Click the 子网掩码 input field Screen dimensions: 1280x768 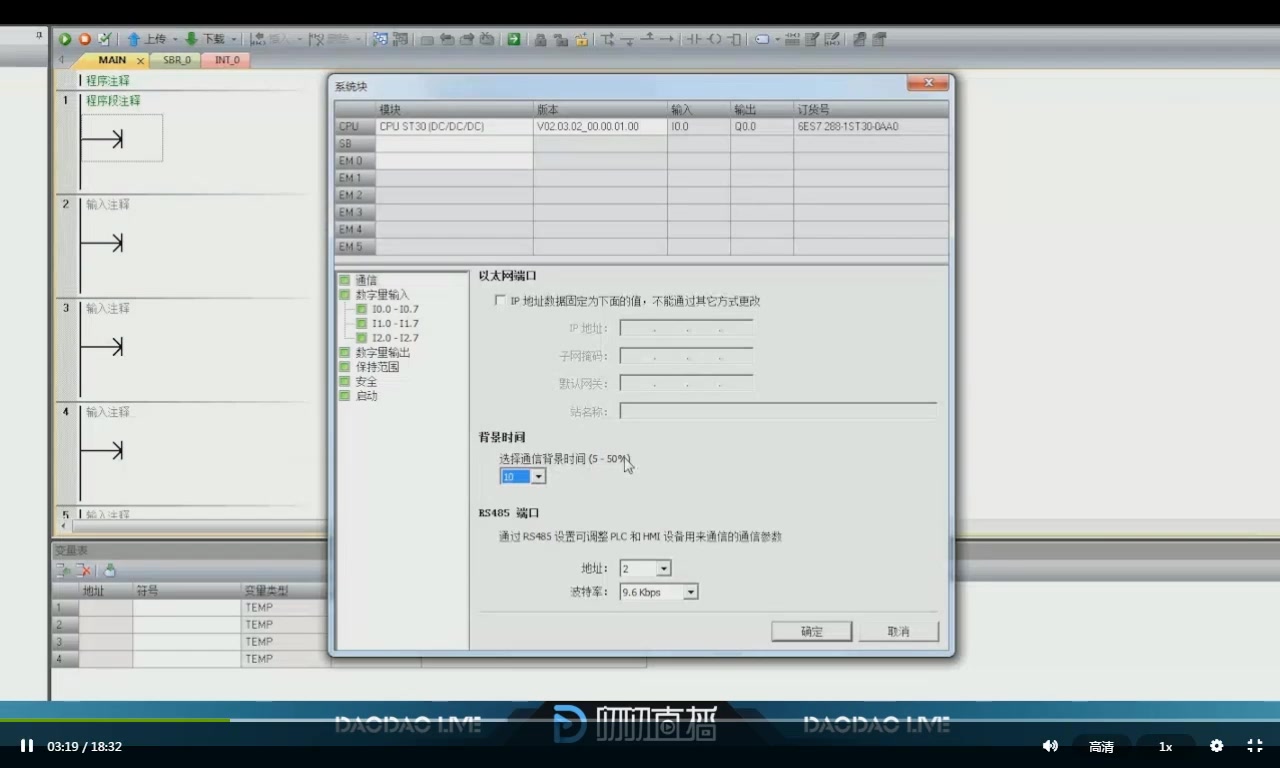(686, 355)
